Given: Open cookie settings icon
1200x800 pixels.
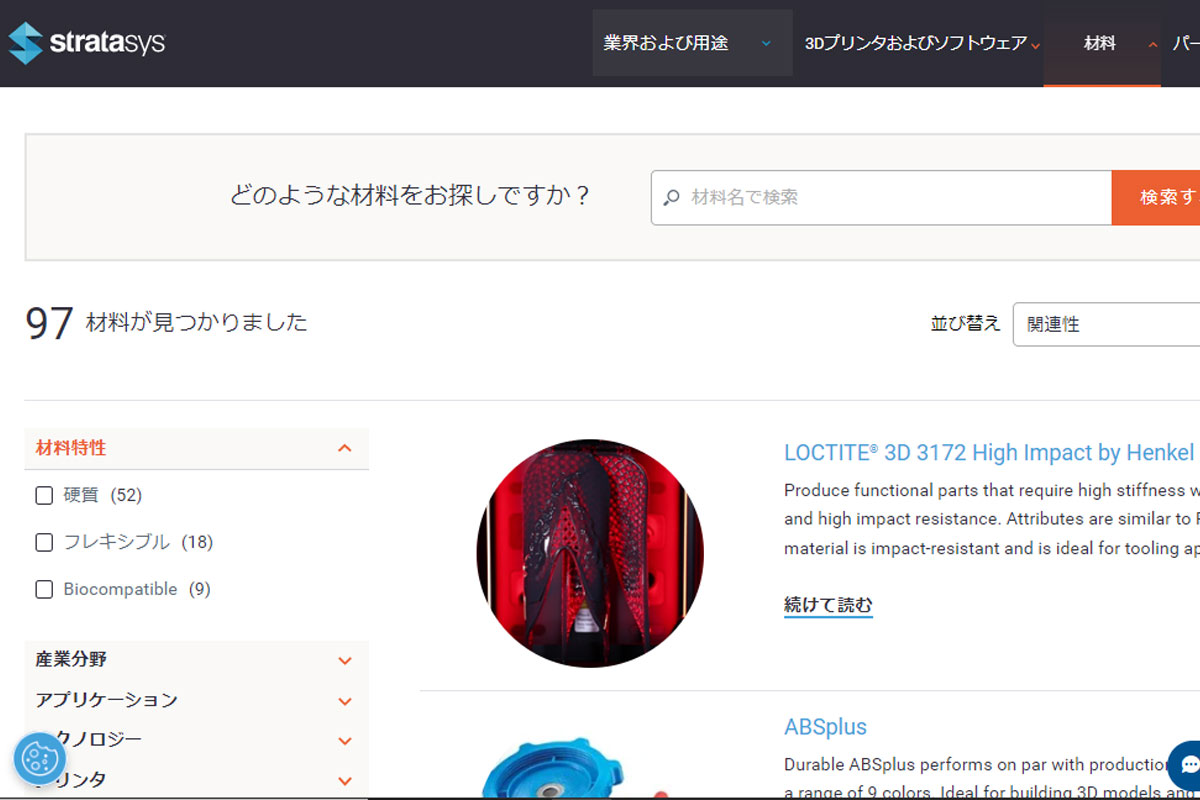Looking at the screenshot, I should [39, 759].
